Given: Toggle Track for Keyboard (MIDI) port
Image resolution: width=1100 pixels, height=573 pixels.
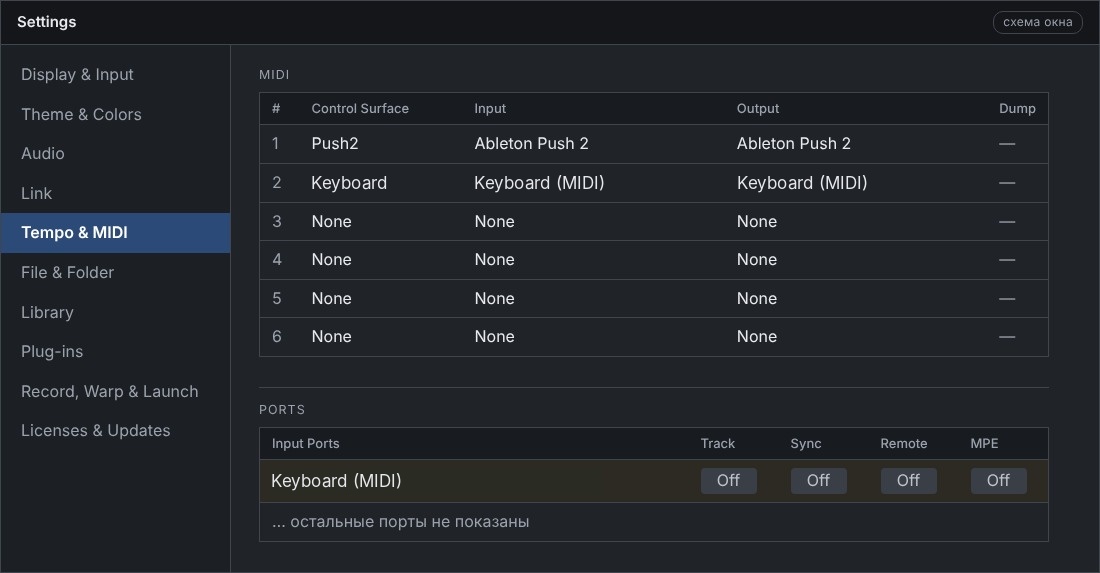Looking at the screenshot, I should pos(728,480).
